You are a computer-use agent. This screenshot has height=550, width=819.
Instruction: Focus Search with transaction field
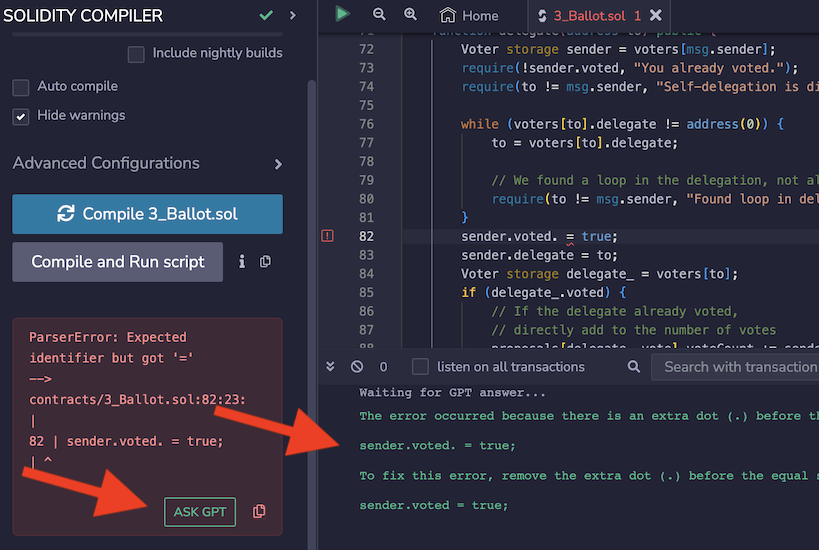pos(735,367)
